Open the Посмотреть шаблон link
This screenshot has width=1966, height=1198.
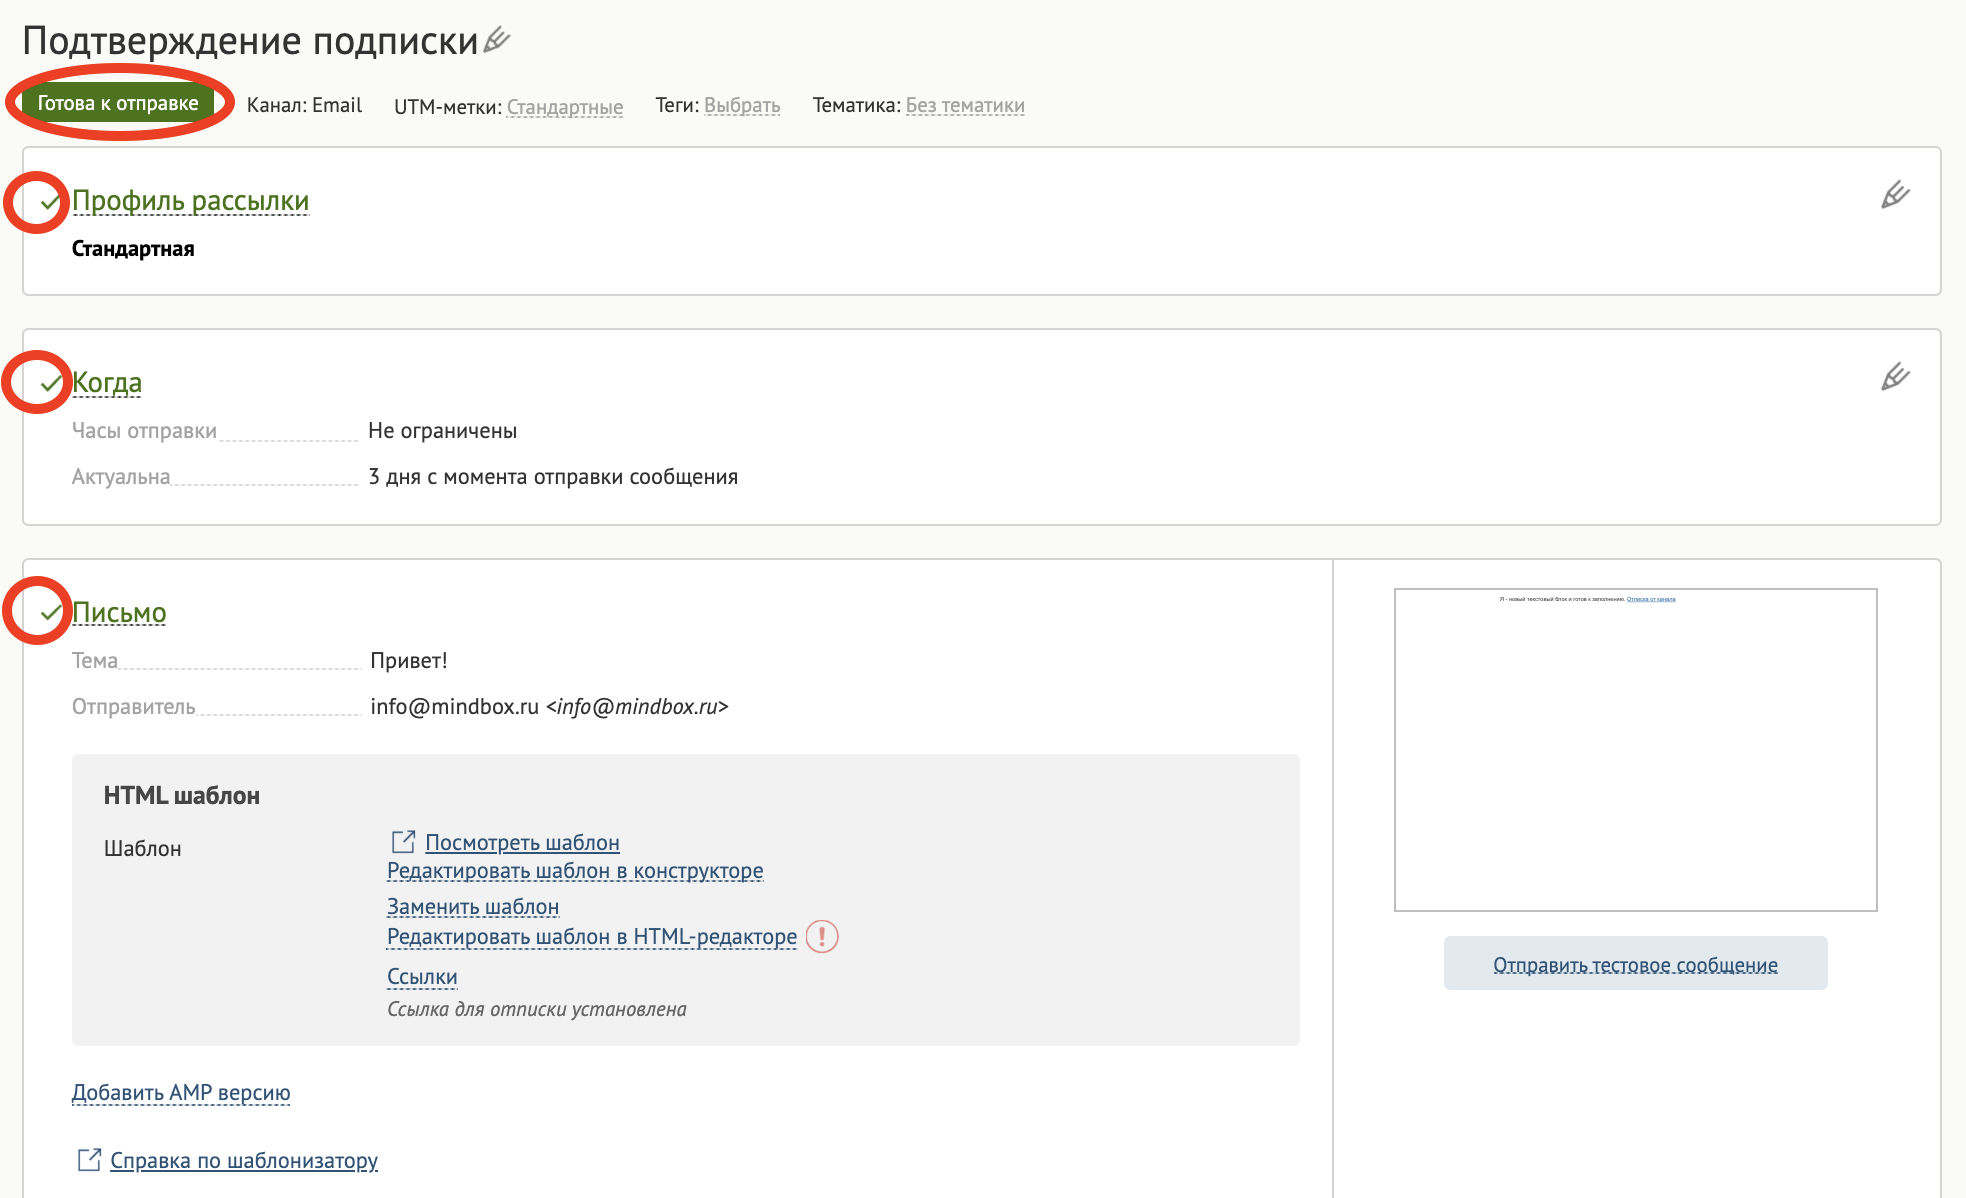click(522, 843)
